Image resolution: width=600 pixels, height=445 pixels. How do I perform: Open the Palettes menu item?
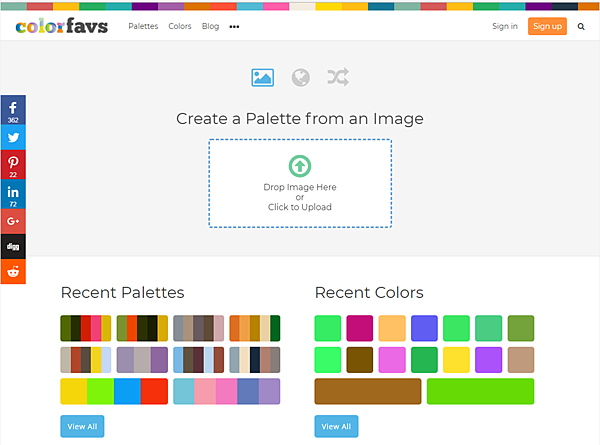point(143,26)
